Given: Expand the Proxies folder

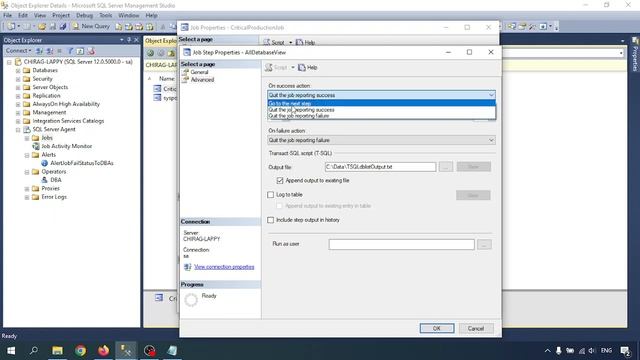Looking at the screenshot, I should point(27,189).
